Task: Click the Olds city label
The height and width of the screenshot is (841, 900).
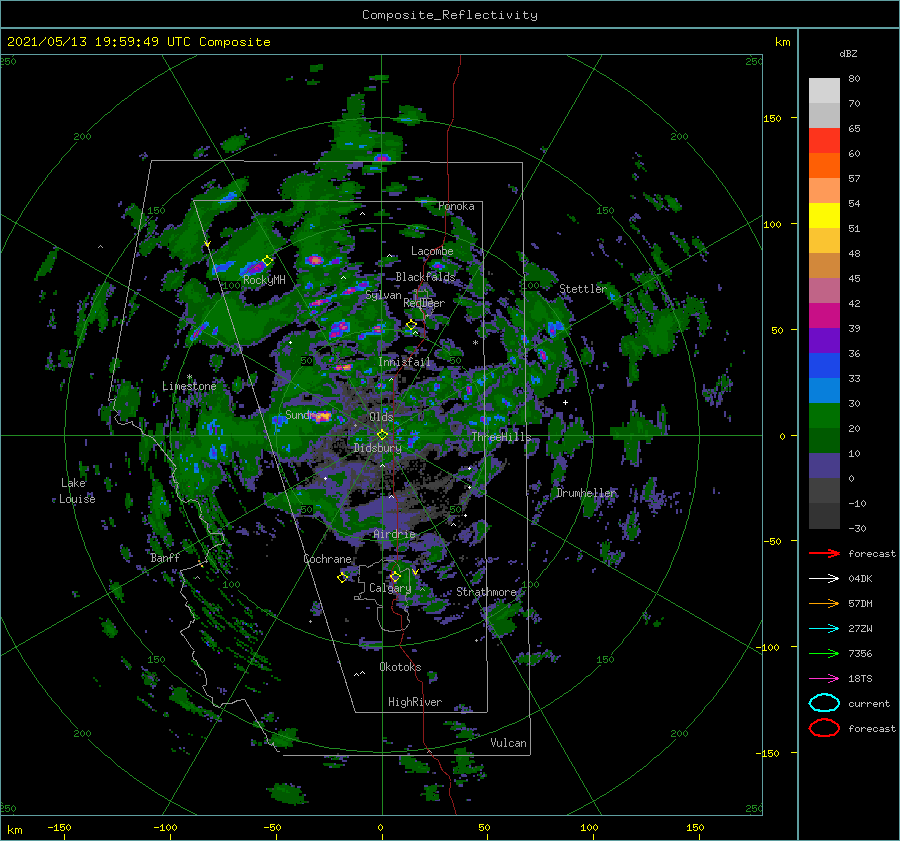Action: pyautogui.click(x=381, y=416)
